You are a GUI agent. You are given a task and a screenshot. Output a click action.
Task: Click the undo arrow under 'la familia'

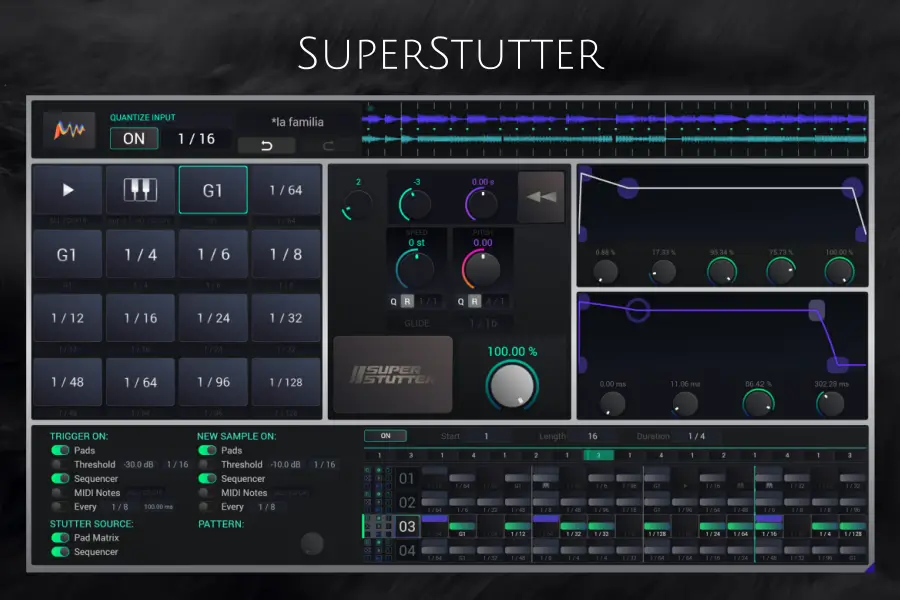pos(266,146)
